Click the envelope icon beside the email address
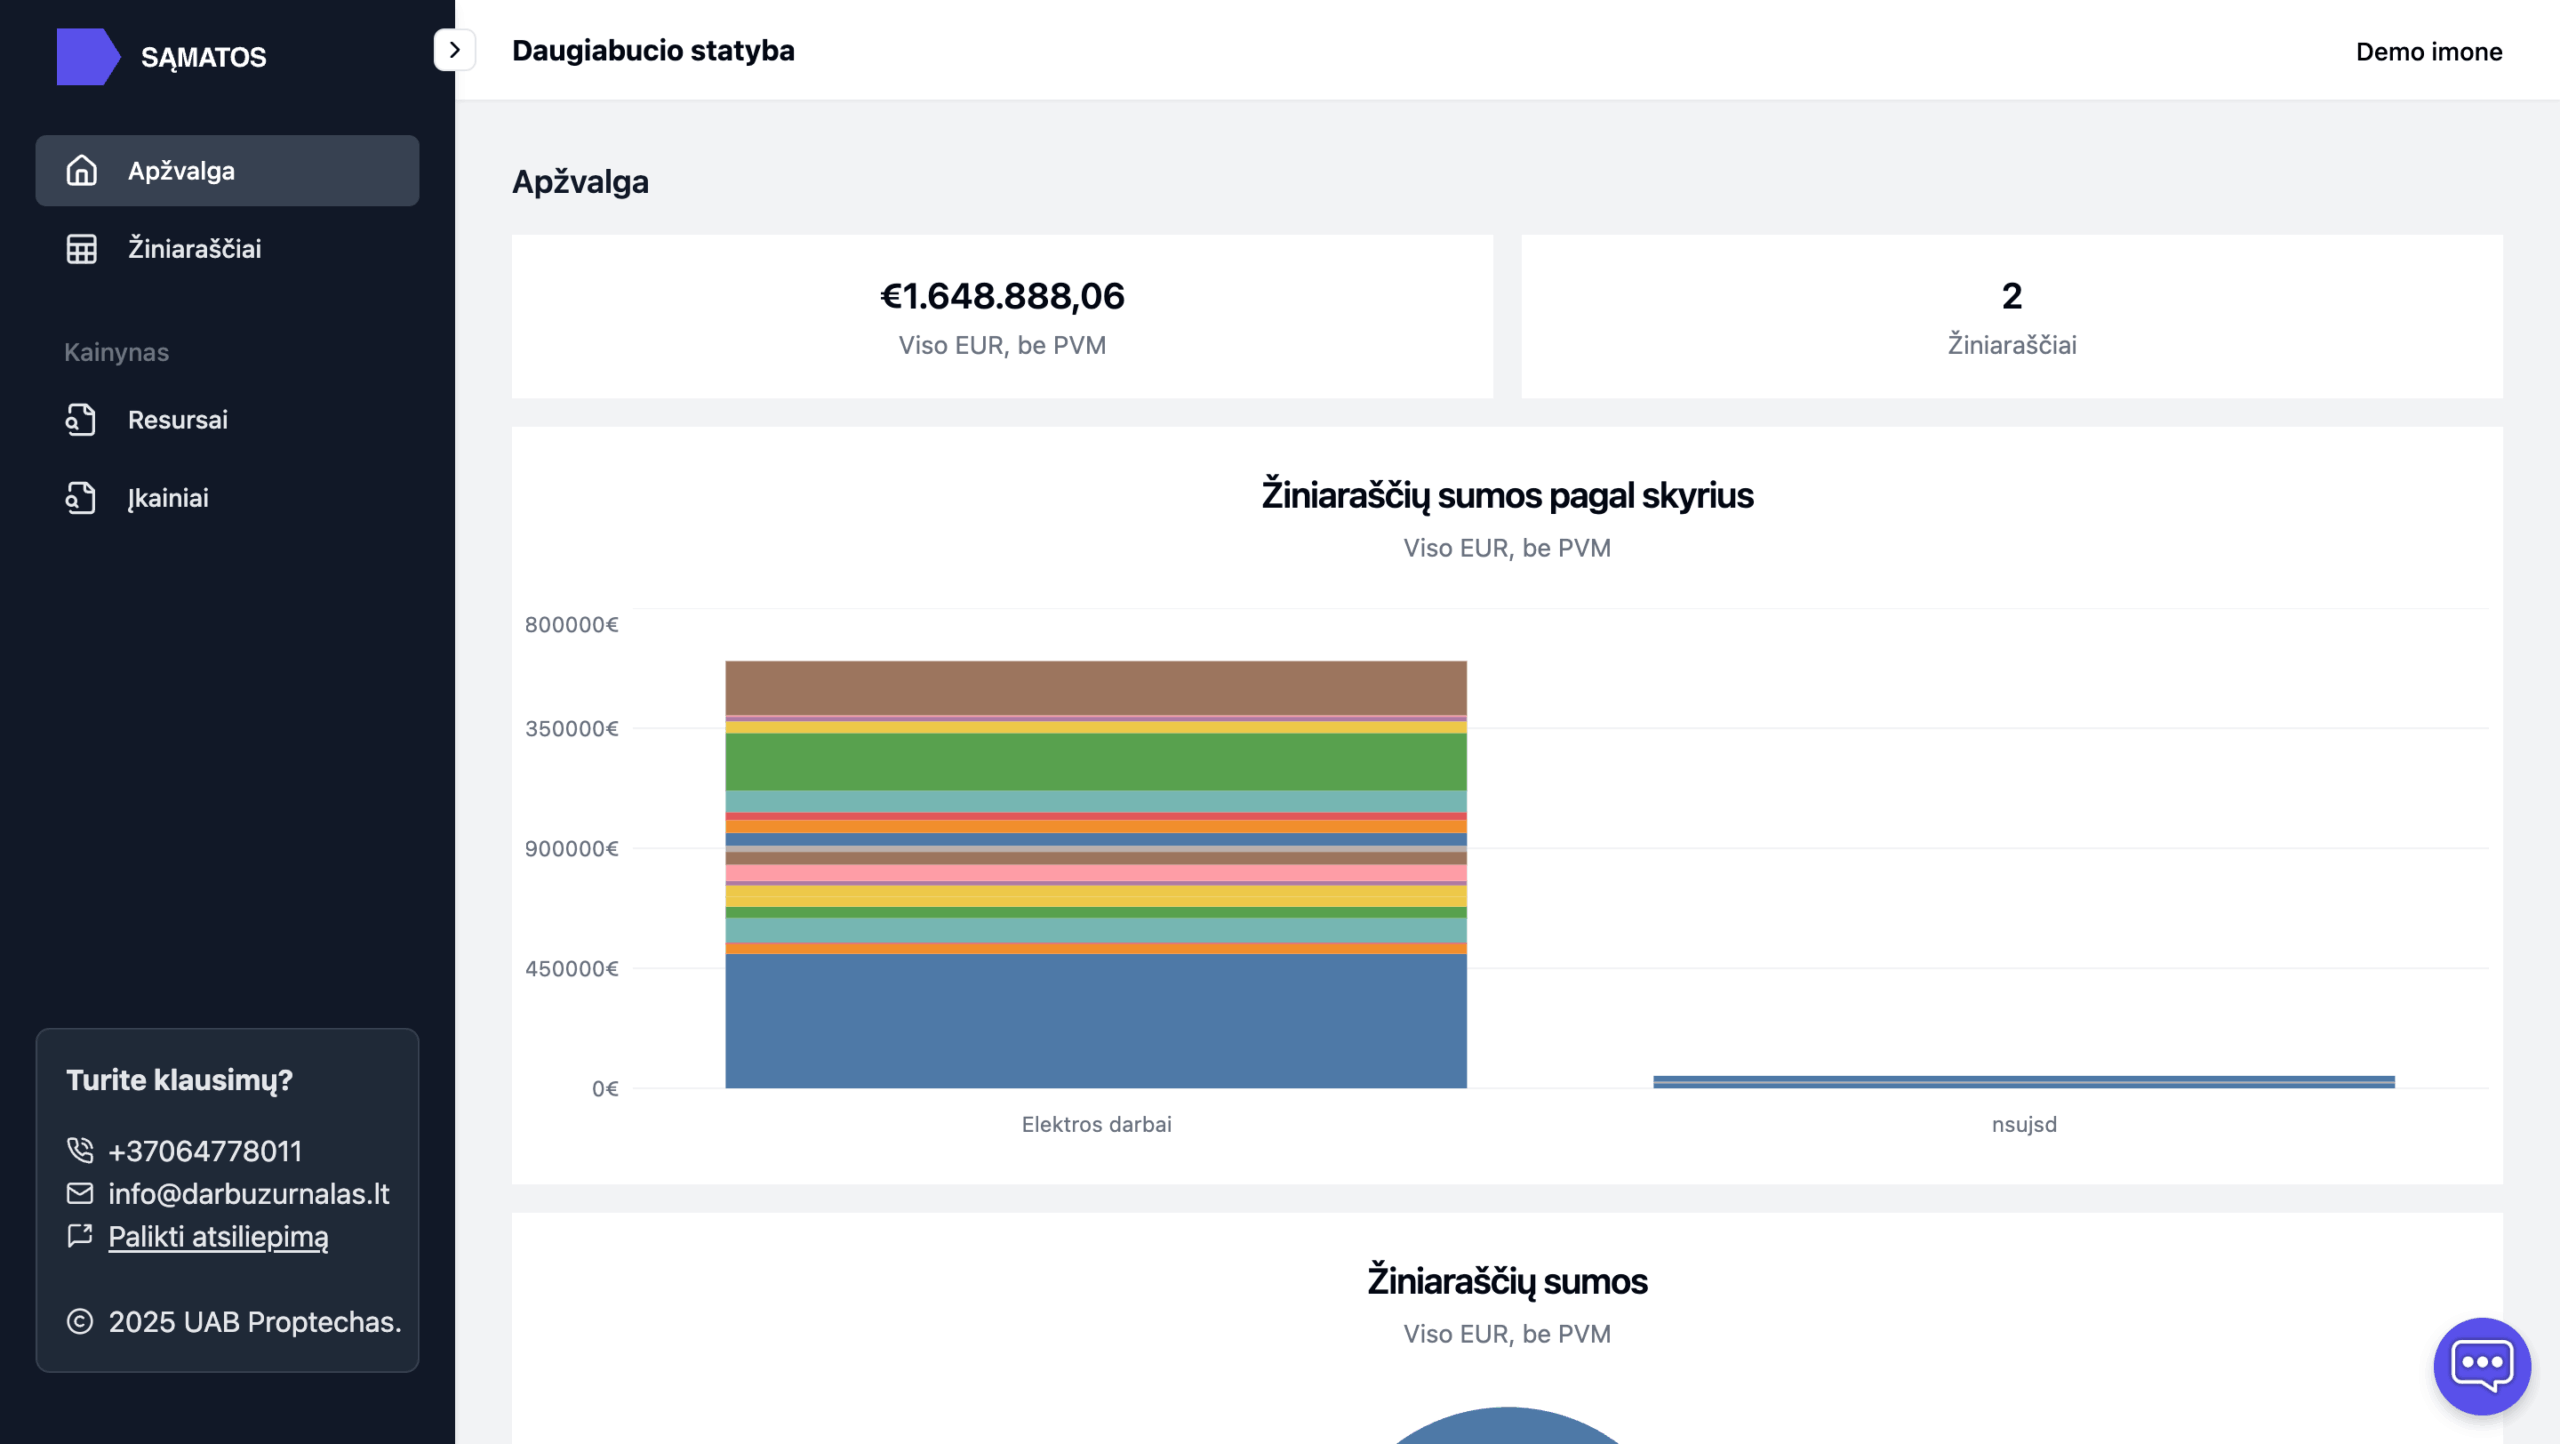 tap(80, 1193)
